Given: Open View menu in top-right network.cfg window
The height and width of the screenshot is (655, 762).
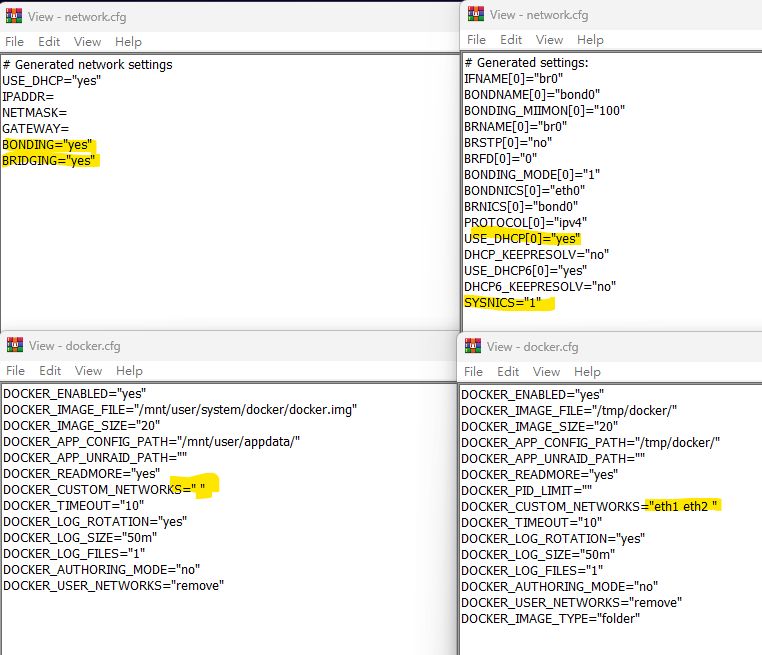Looking at the screenshot, I should (x=550, y=40).
